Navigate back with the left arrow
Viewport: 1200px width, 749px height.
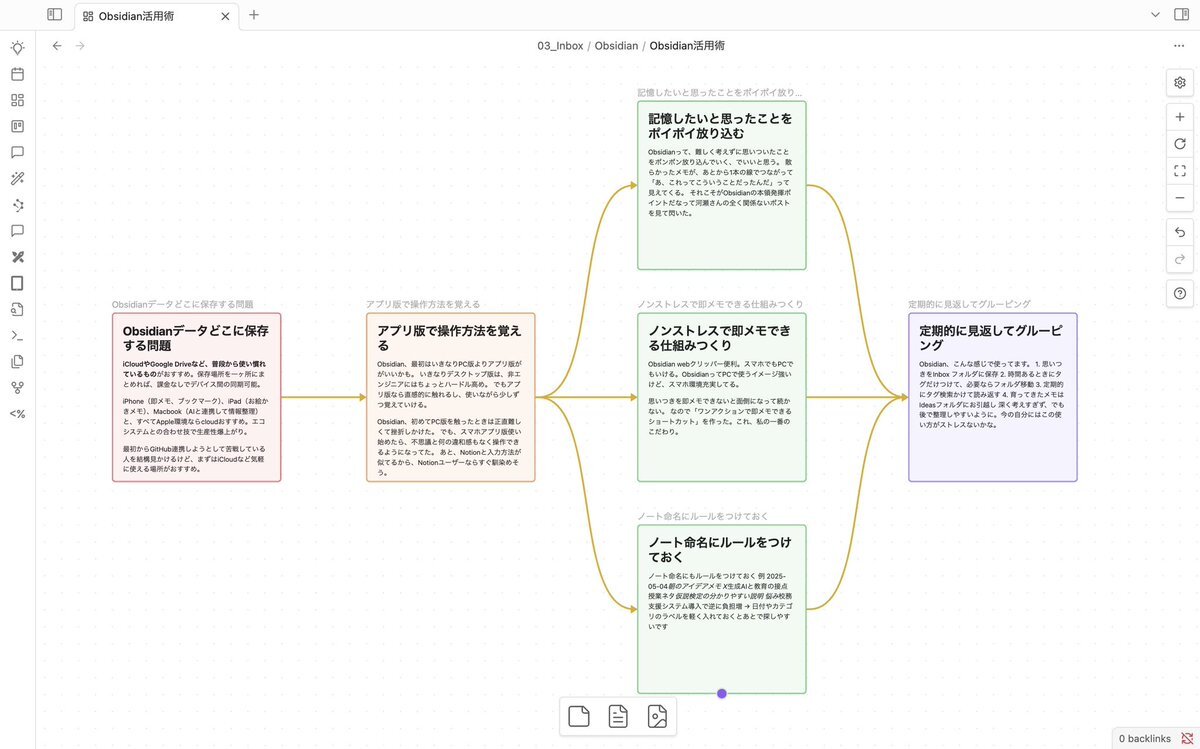[57, 46]
